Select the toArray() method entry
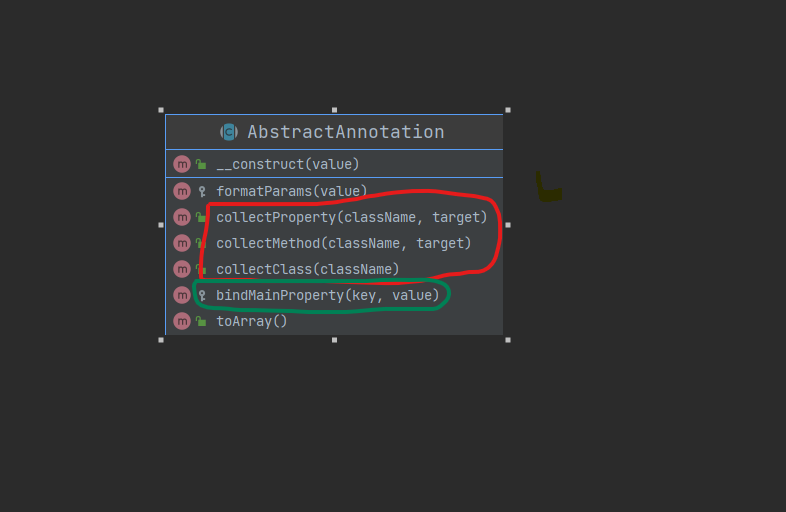786x512 pixels. click(252, 321)
